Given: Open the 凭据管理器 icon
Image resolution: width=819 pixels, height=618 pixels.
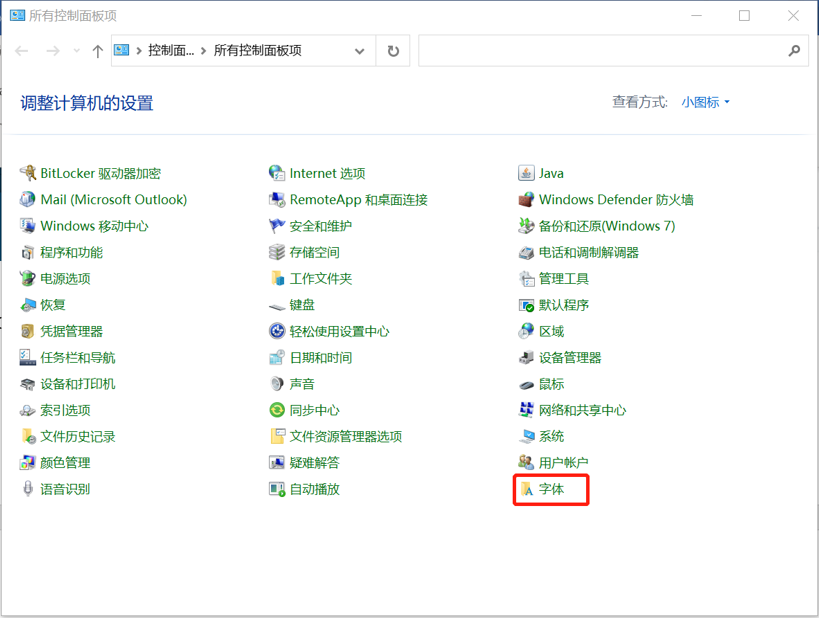Looking at the screenshot, I should (27, 331).
